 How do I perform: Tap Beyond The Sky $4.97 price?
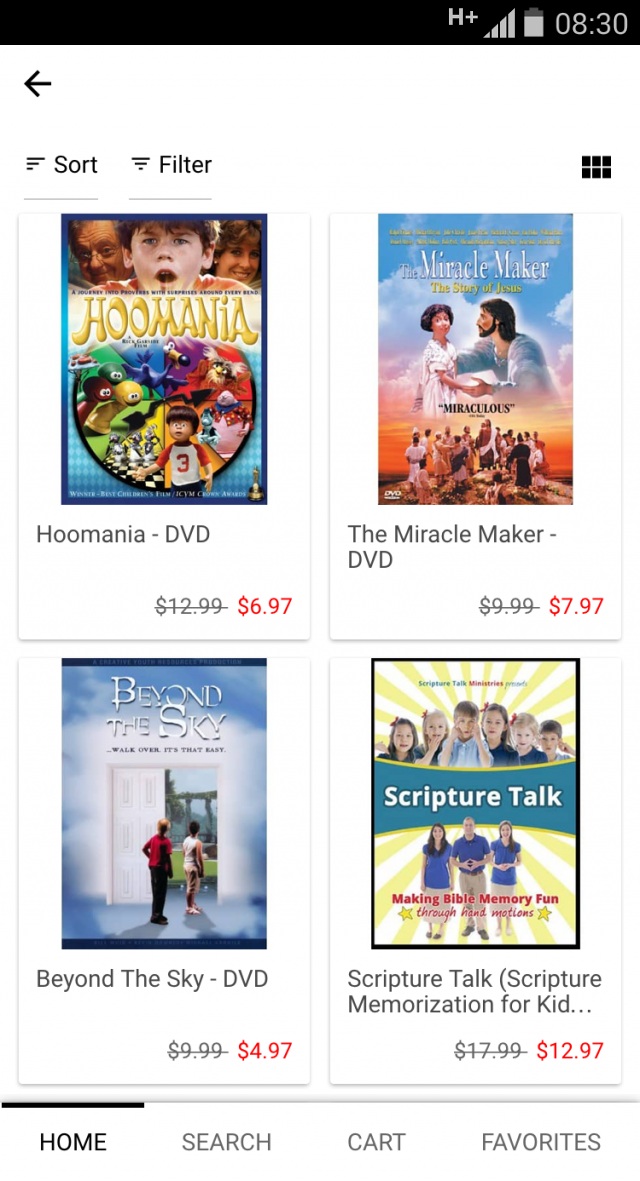click(x=264, y=1050)
